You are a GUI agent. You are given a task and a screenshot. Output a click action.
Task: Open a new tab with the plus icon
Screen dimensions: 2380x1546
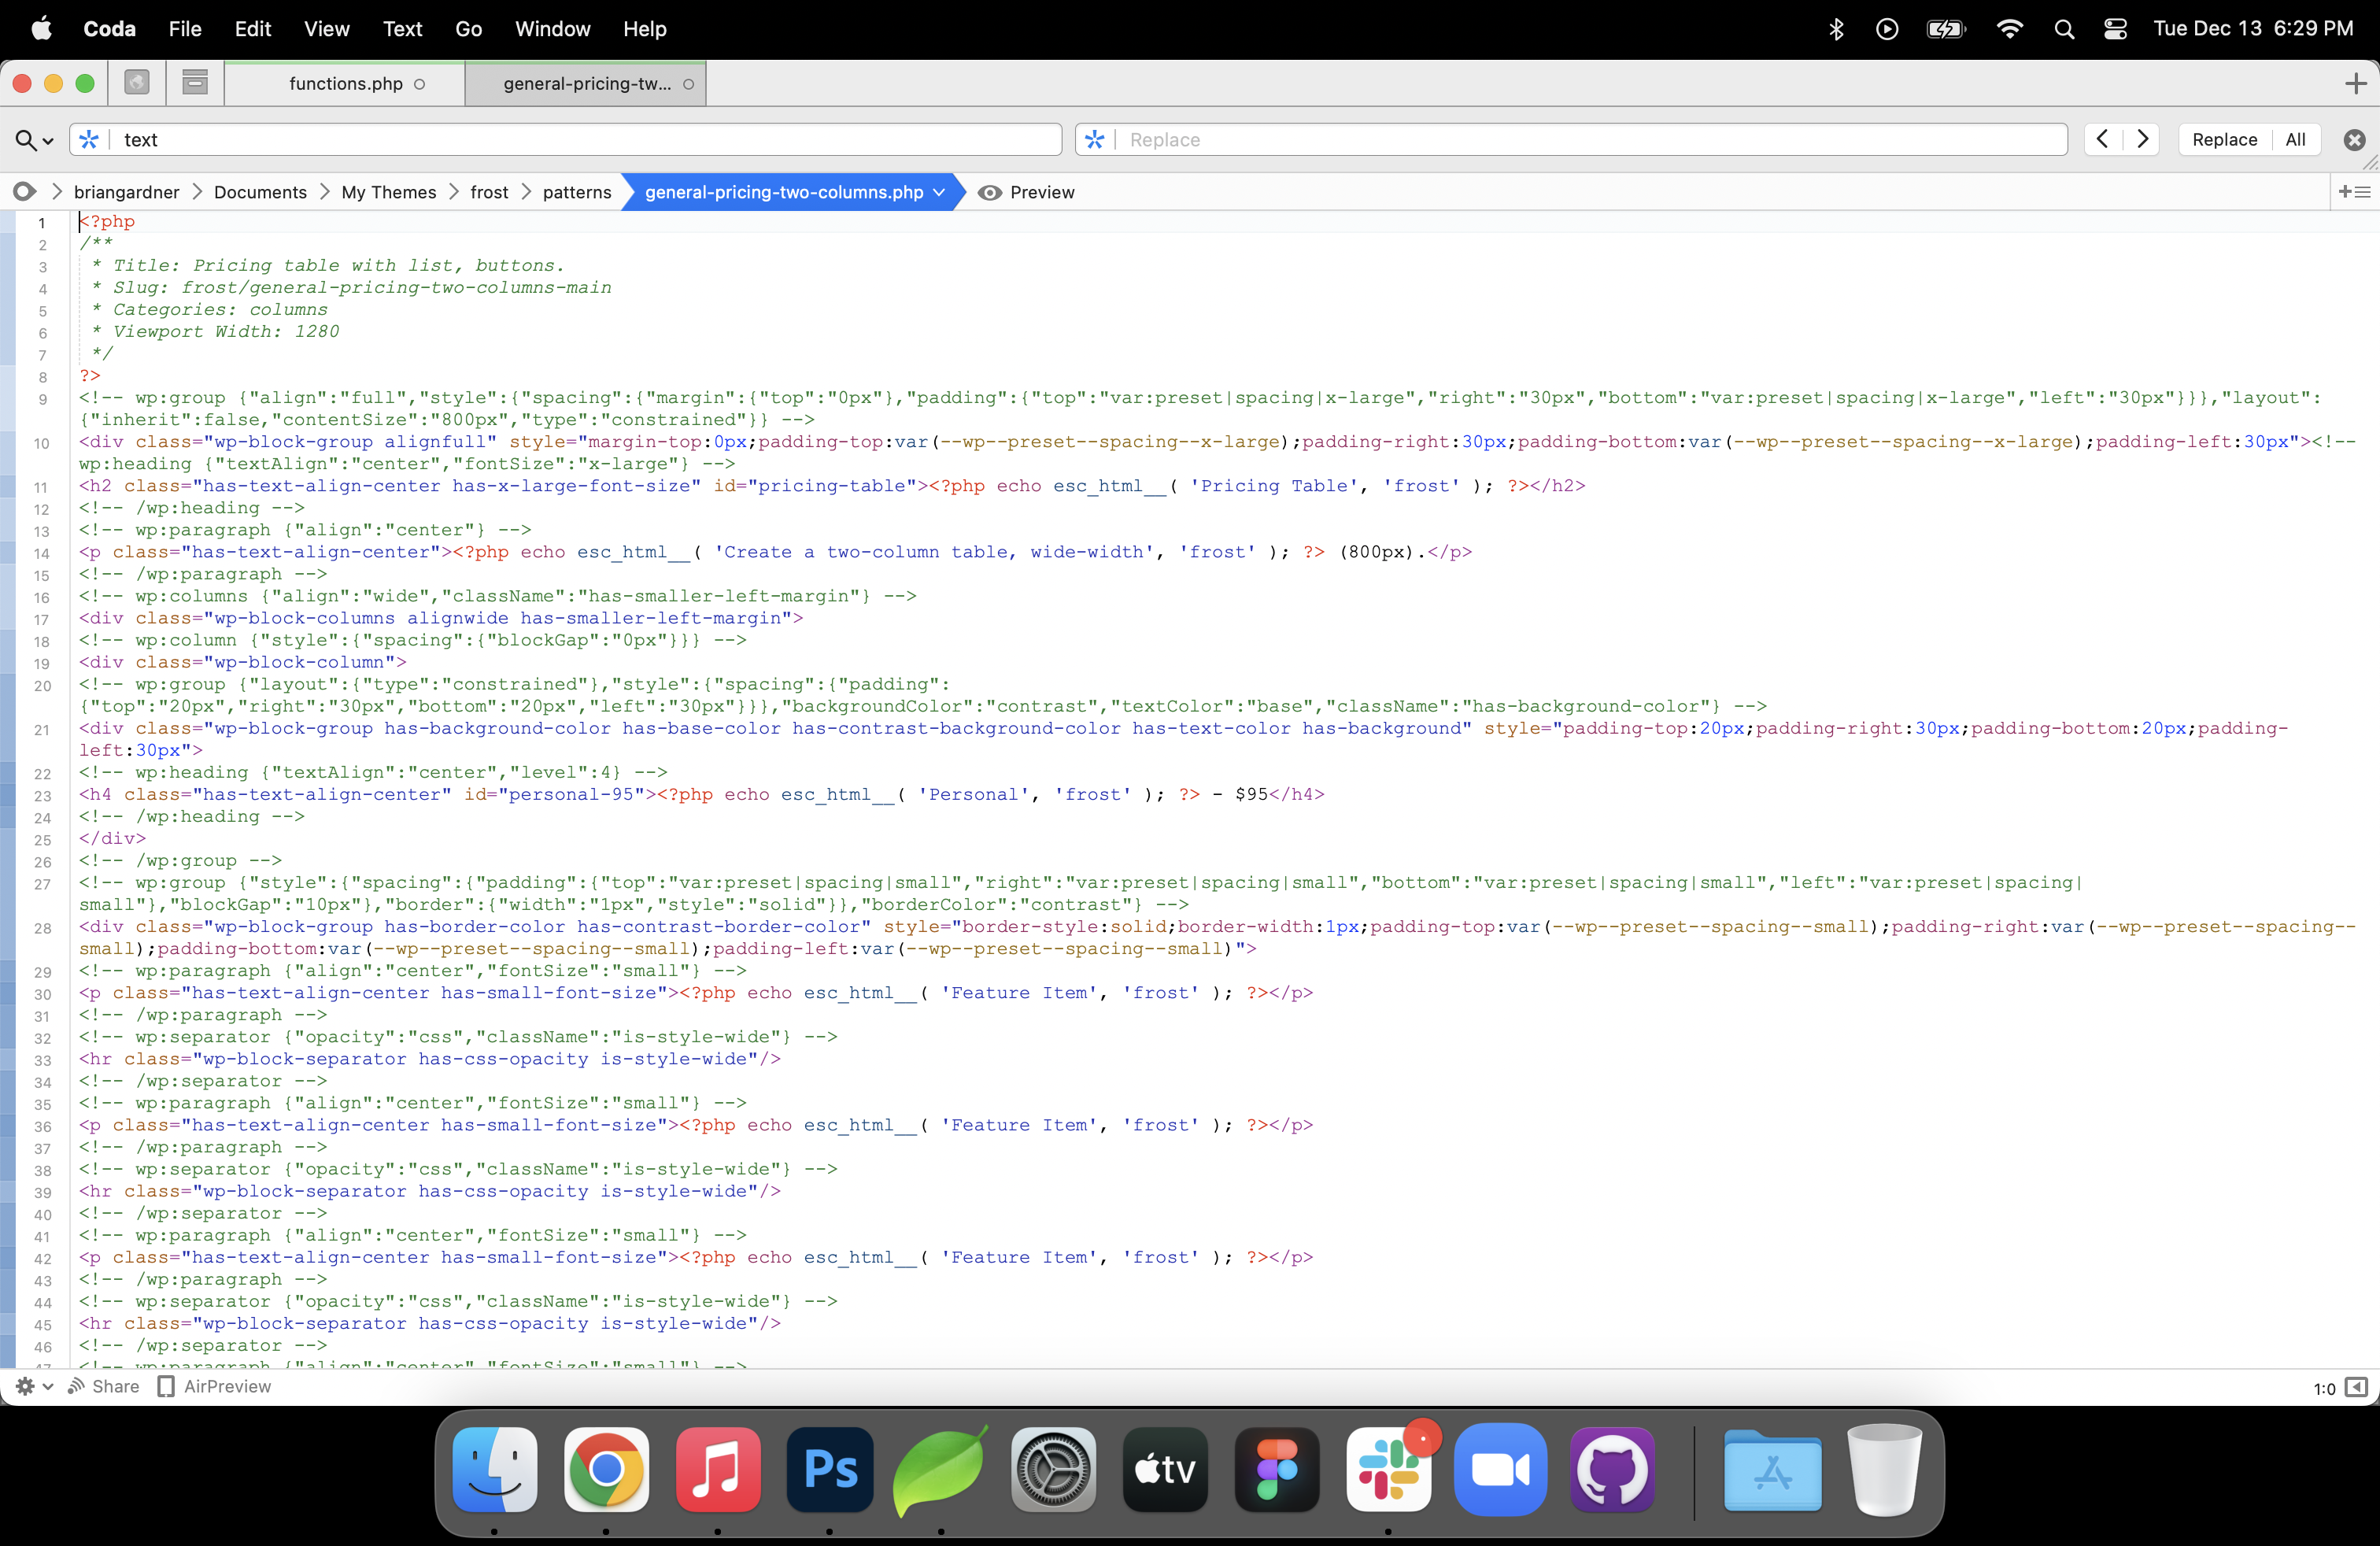[x=2357, y=83]
